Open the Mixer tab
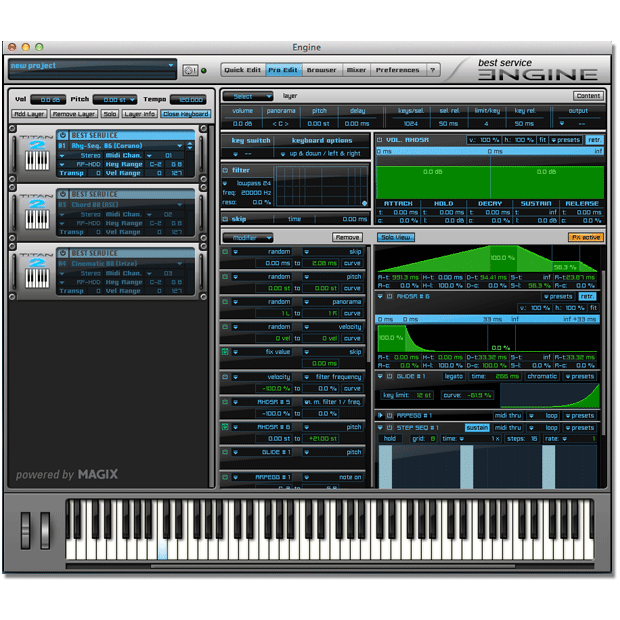This screenshot has height=620, width=620. 356,70
